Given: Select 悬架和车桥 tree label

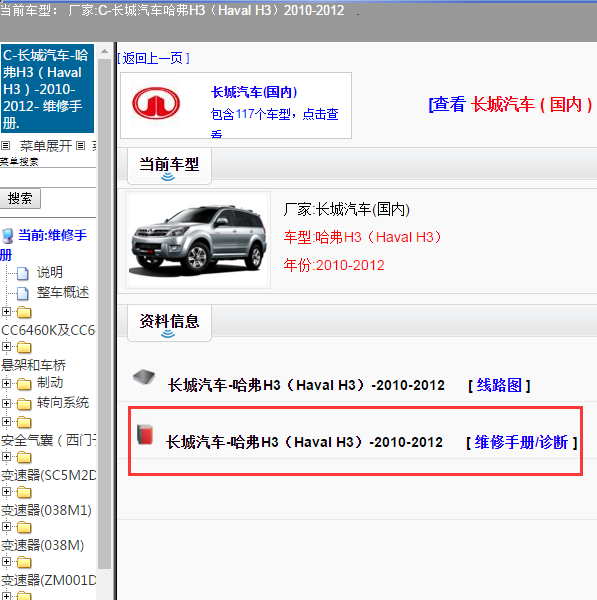Looking at the screenshot, I should (33, 365).
